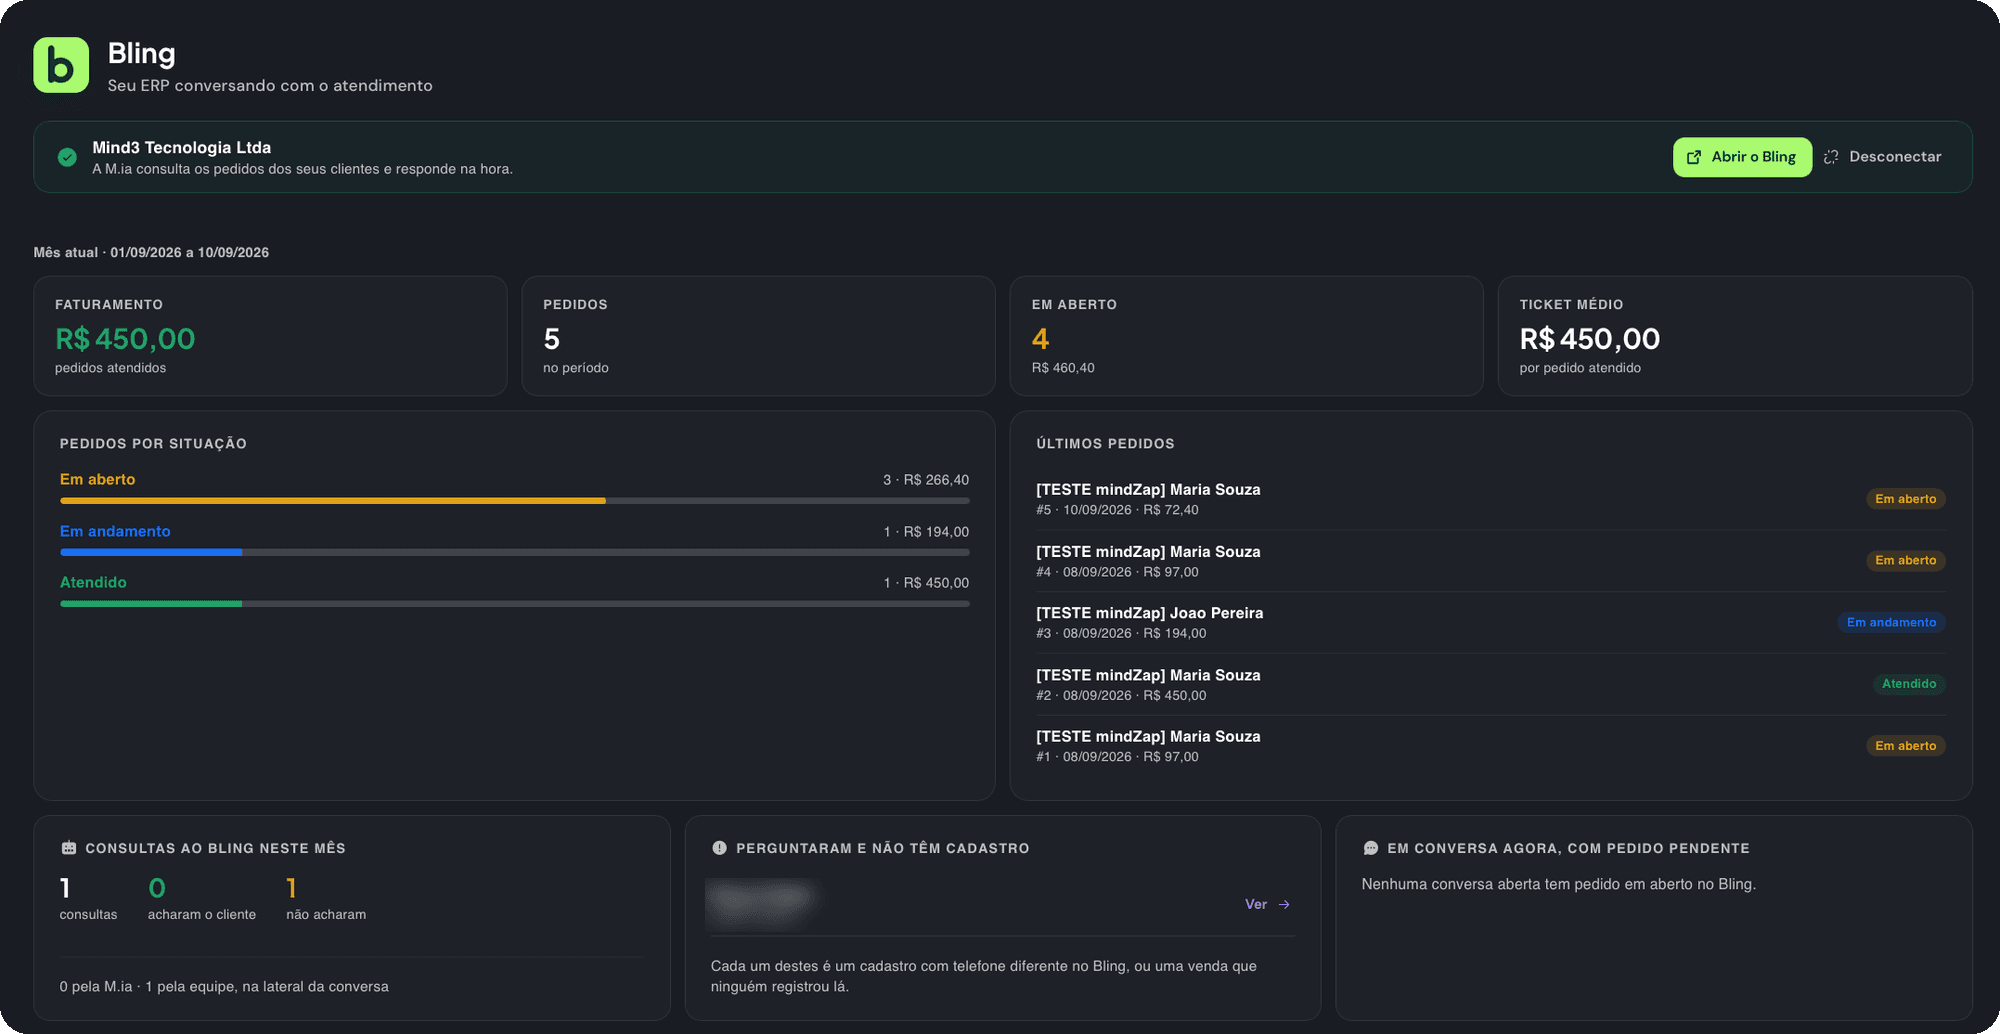The width and height of the screenshot is (2000, 1034).
Task: Click the "1 · R$ 450,00" situation total
Action: [926, 583]
